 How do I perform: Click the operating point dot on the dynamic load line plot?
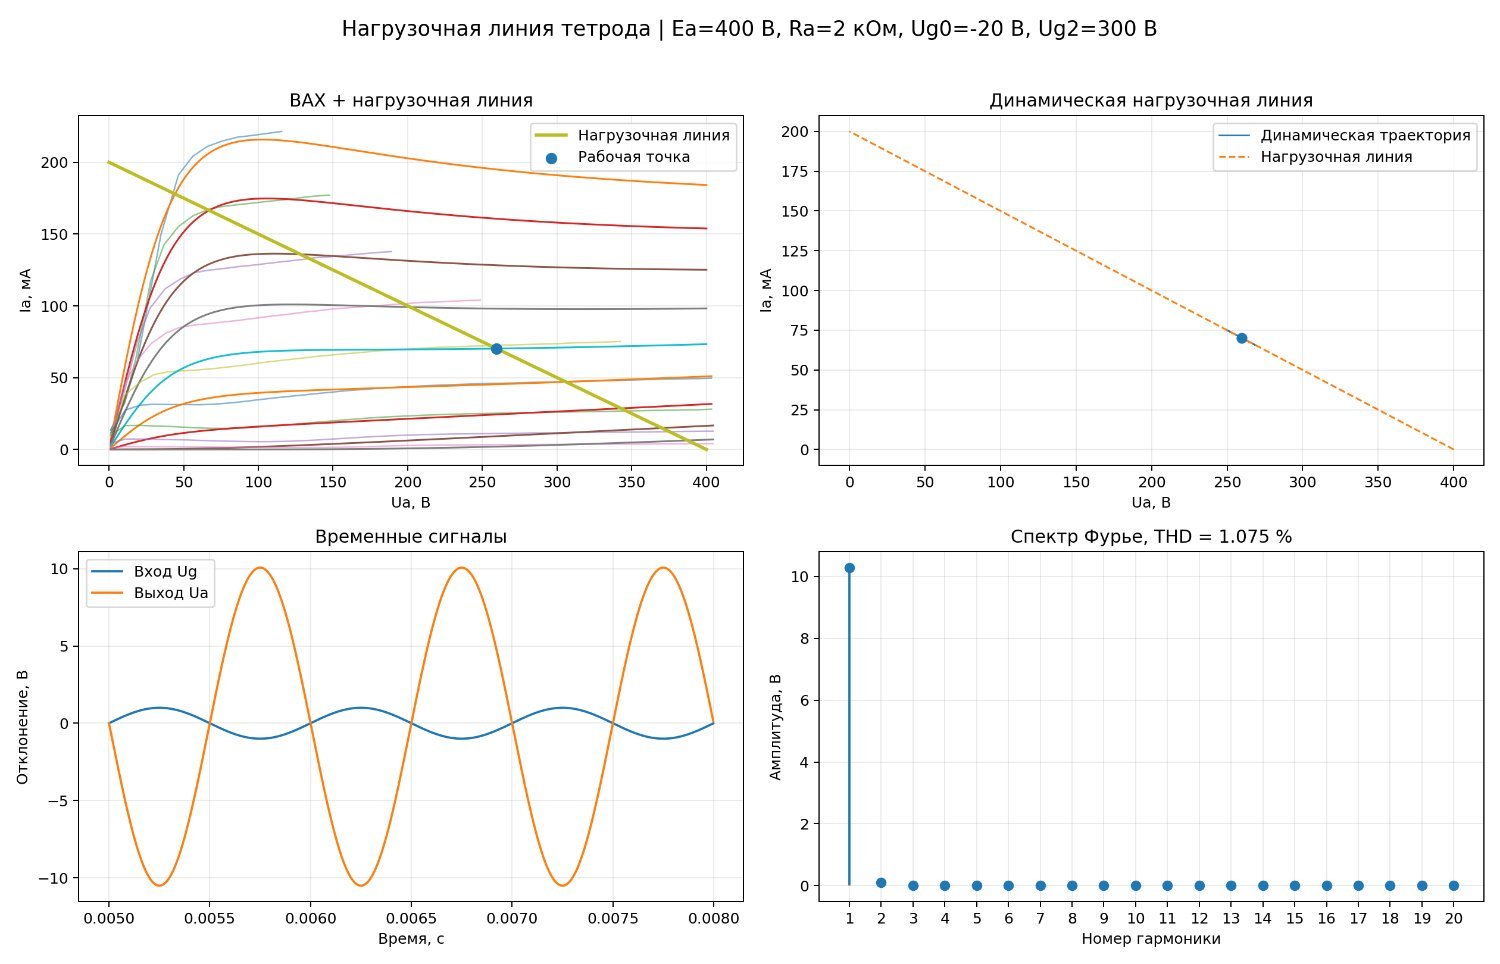point(1241,338)
